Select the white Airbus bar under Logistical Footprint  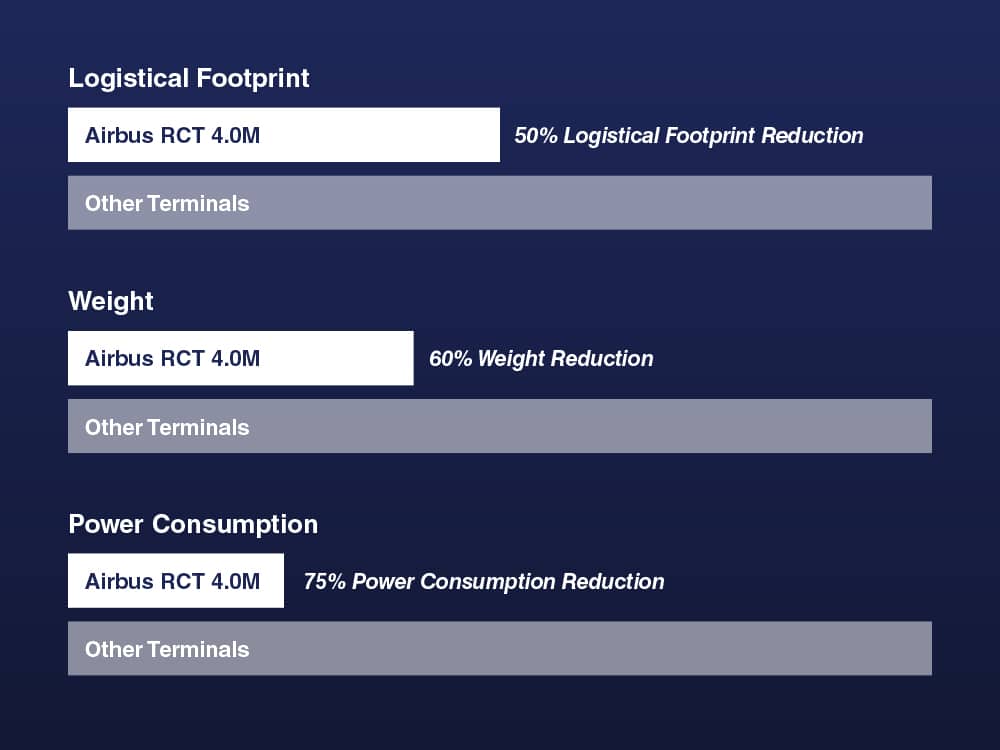tap(380, 135)
